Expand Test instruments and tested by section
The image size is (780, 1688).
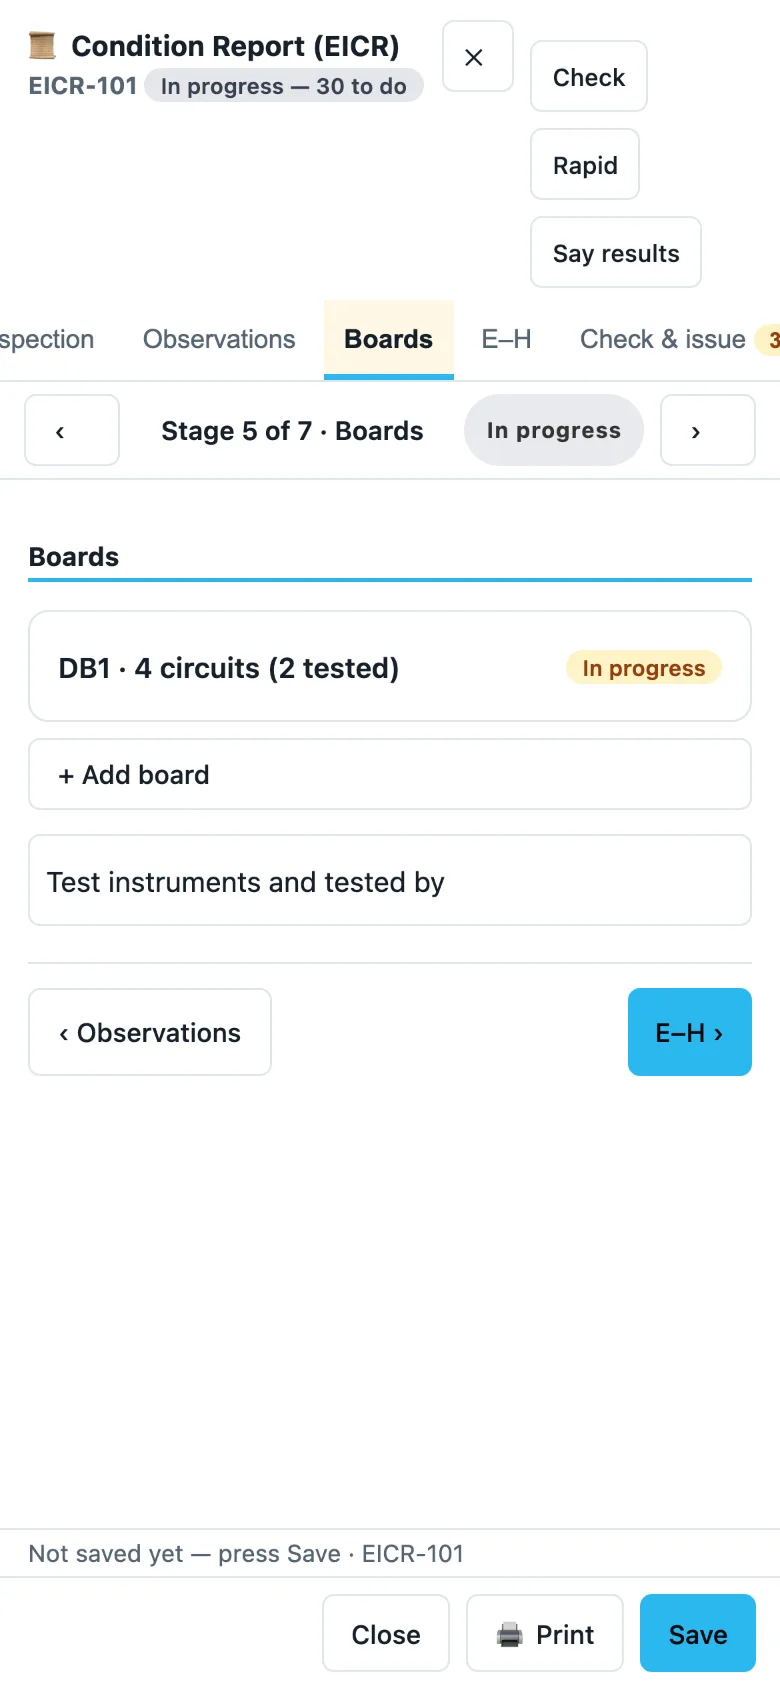tap(390, 880)
